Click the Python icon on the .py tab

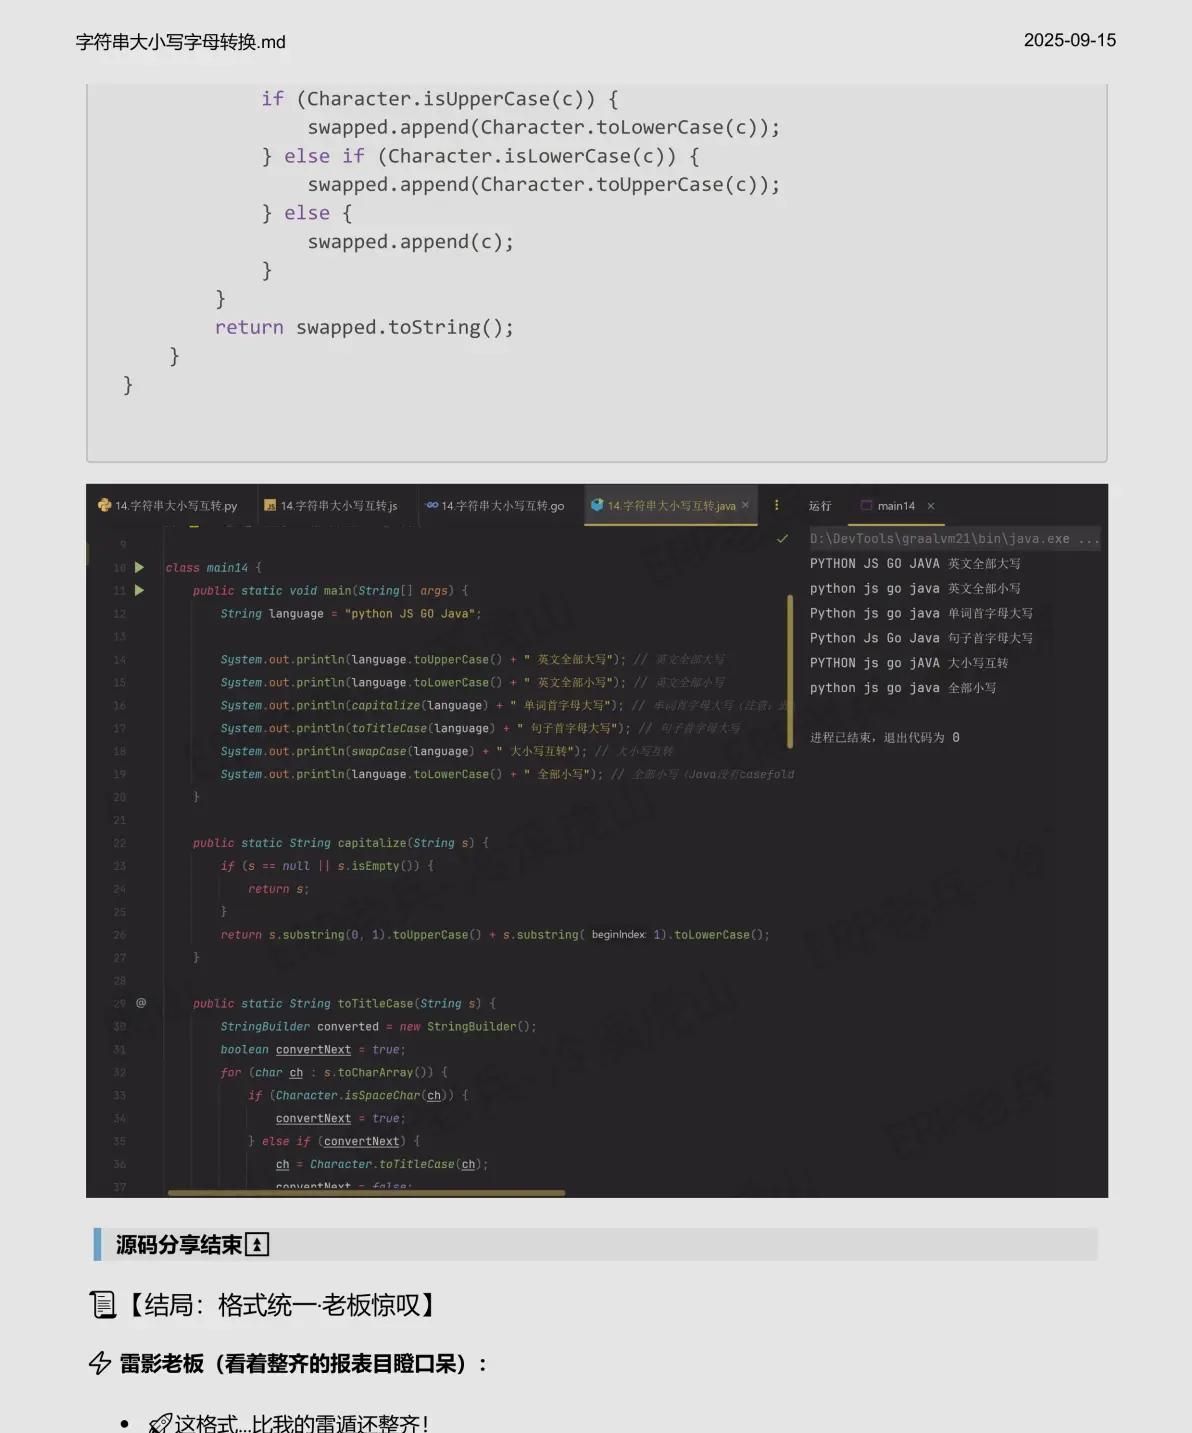coord(104,505)
